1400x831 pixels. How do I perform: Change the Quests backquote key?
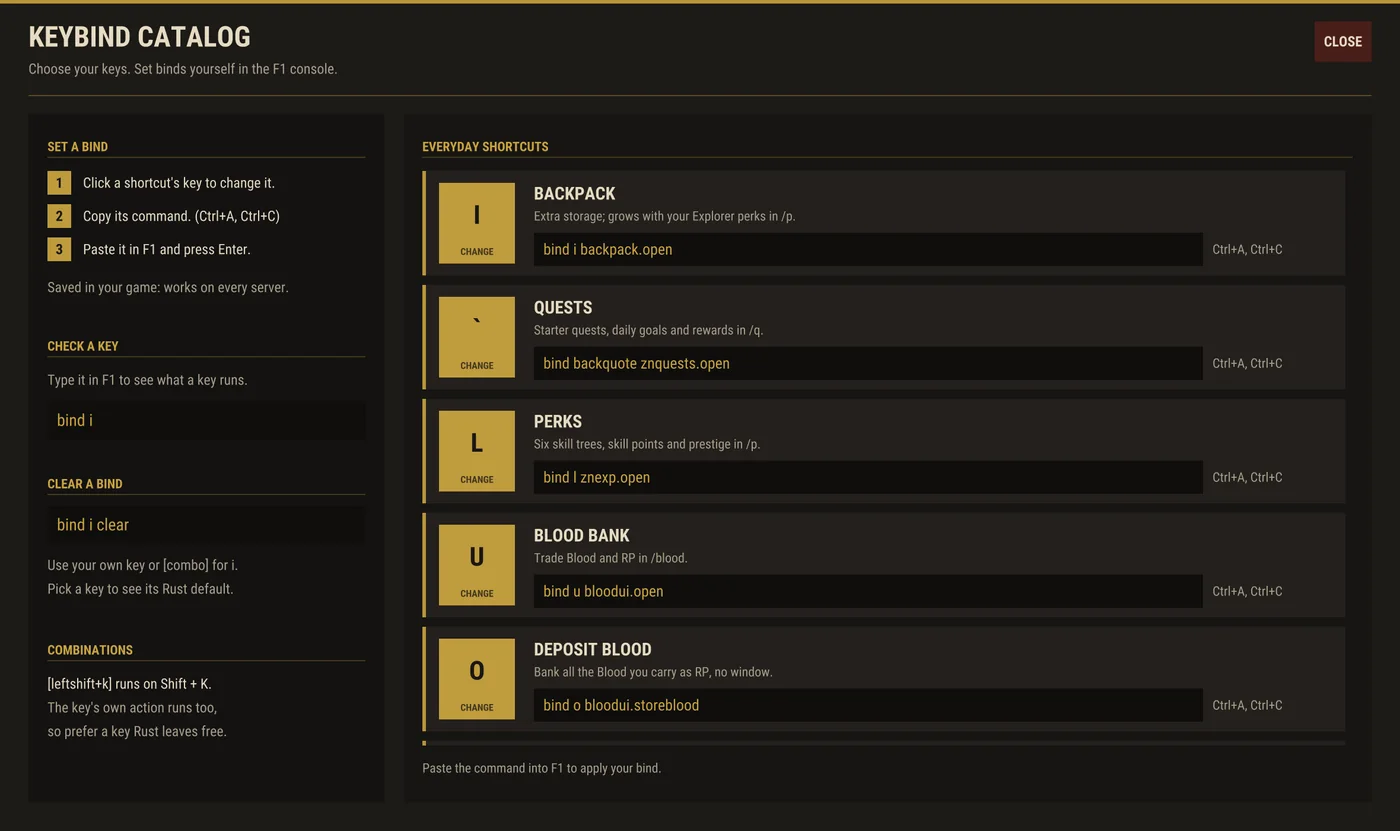[477, 337]
